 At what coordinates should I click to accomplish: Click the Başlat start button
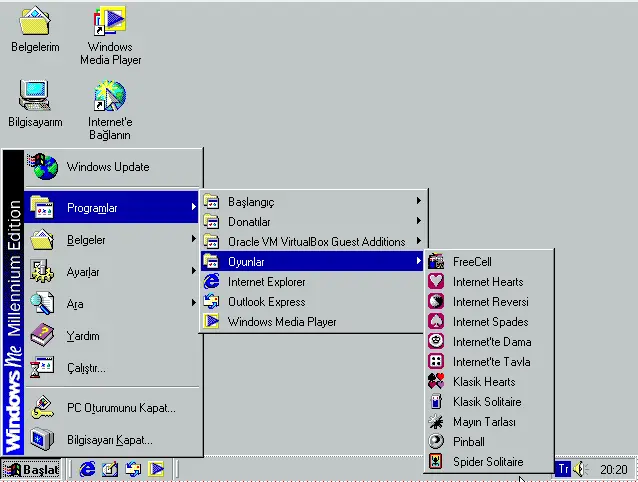(x=31, y=470)
